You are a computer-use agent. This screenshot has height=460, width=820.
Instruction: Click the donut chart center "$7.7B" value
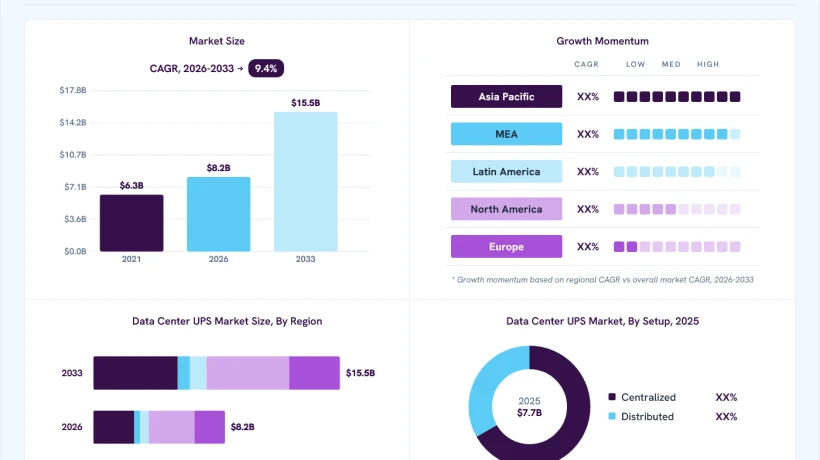[529, 413]
